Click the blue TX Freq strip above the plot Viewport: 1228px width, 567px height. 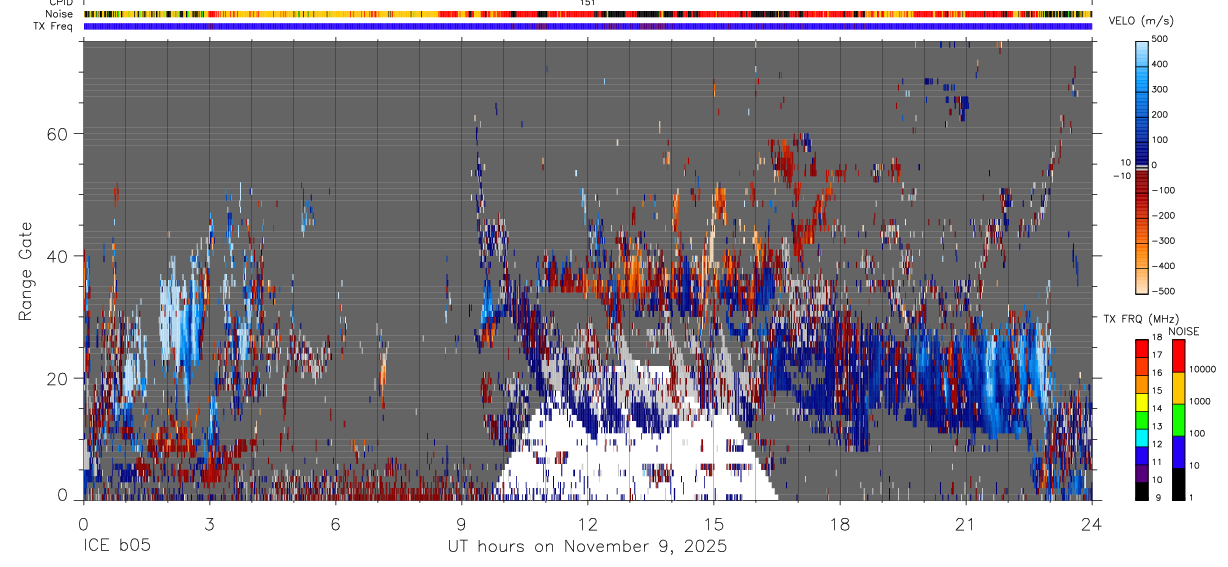[x=587, y=27]
